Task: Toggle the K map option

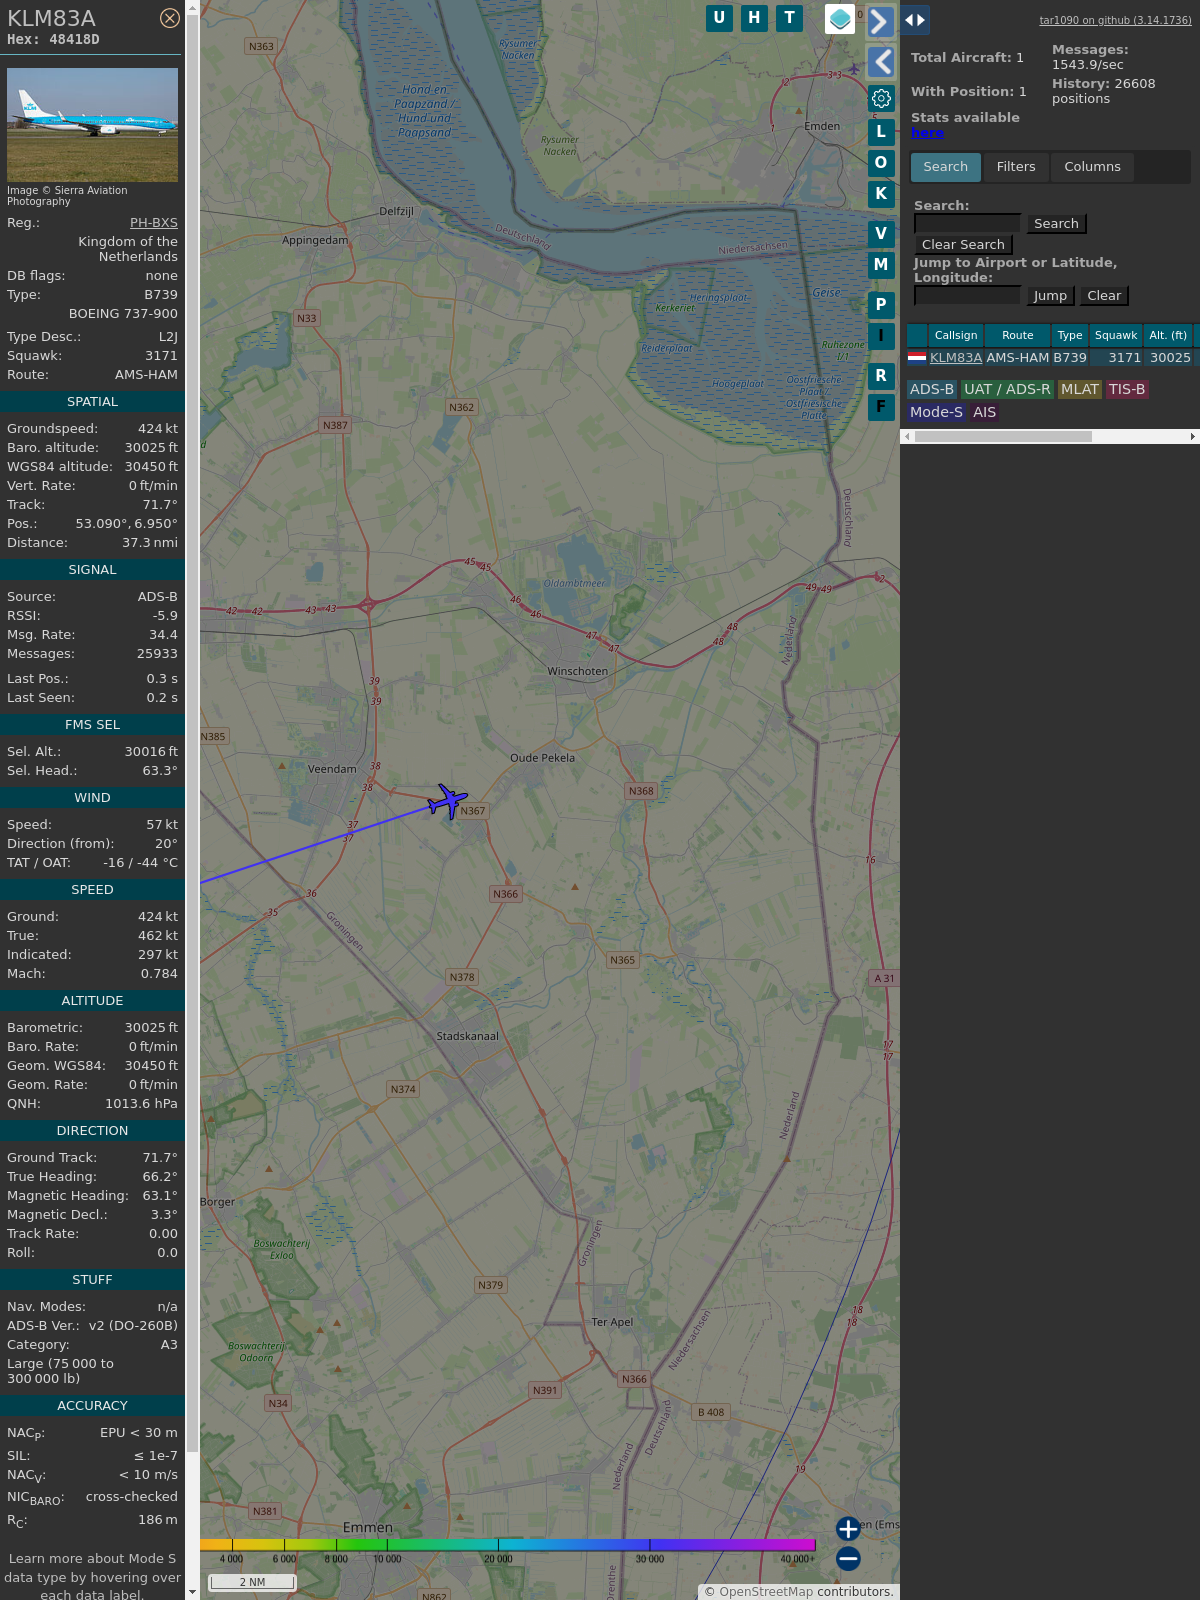Action: coord(881,193)
